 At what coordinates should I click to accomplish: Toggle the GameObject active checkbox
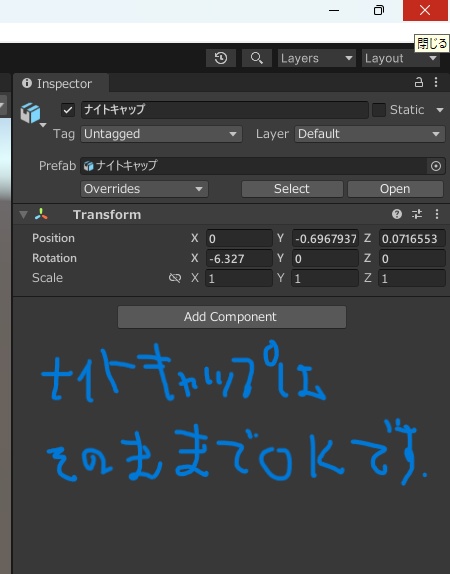68,110
